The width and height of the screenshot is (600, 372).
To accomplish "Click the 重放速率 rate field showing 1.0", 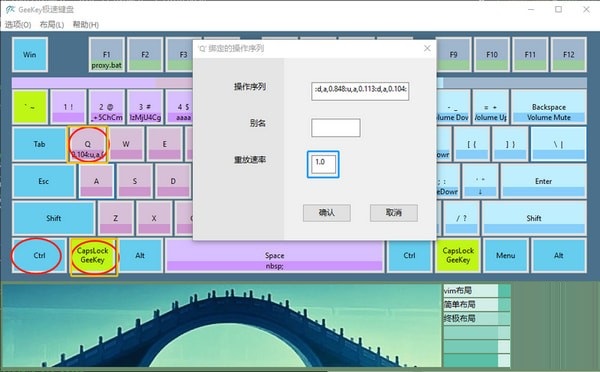I will click(x=323, y=164).
